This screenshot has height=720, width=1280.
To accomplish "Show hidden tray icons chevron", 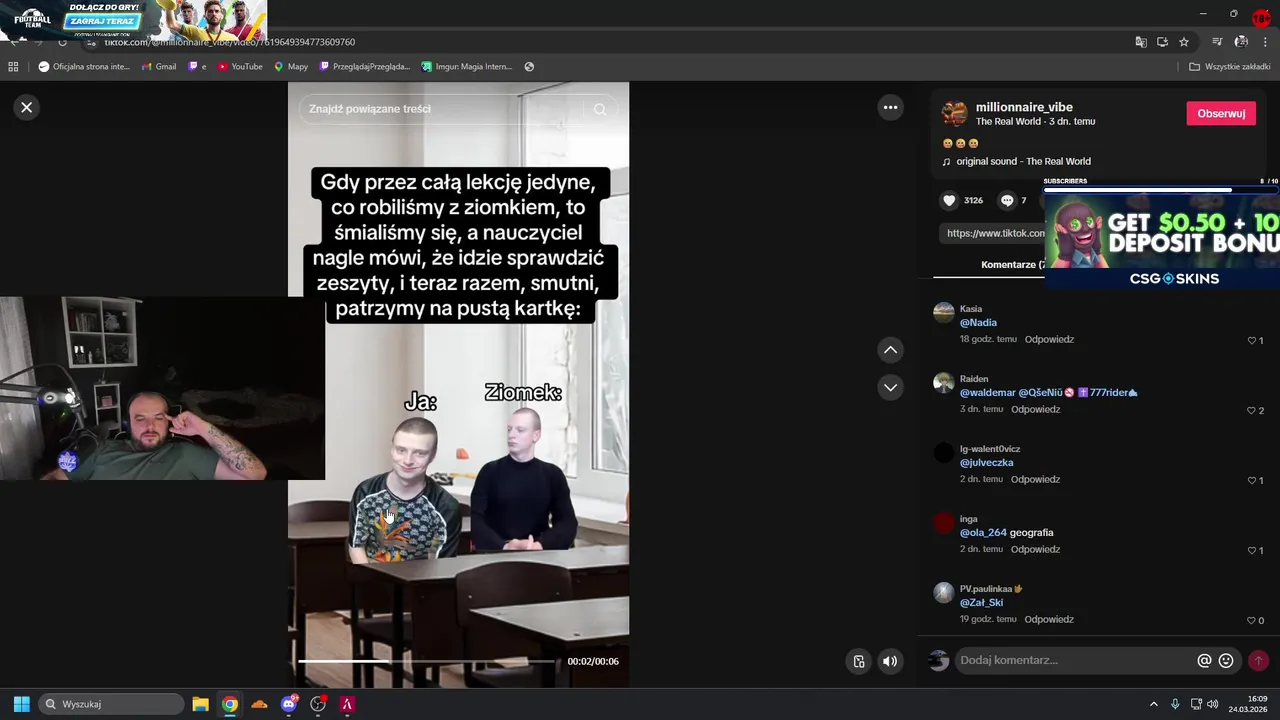I will (x=1153, y=704).
